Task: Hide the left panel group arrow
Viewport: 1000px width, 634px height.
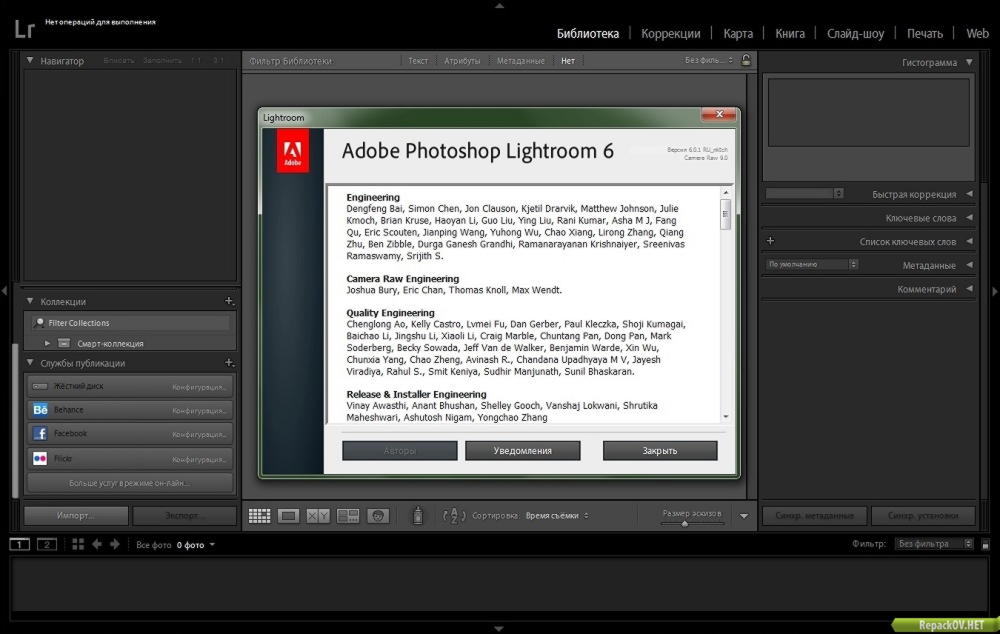Action: (4, 291)
